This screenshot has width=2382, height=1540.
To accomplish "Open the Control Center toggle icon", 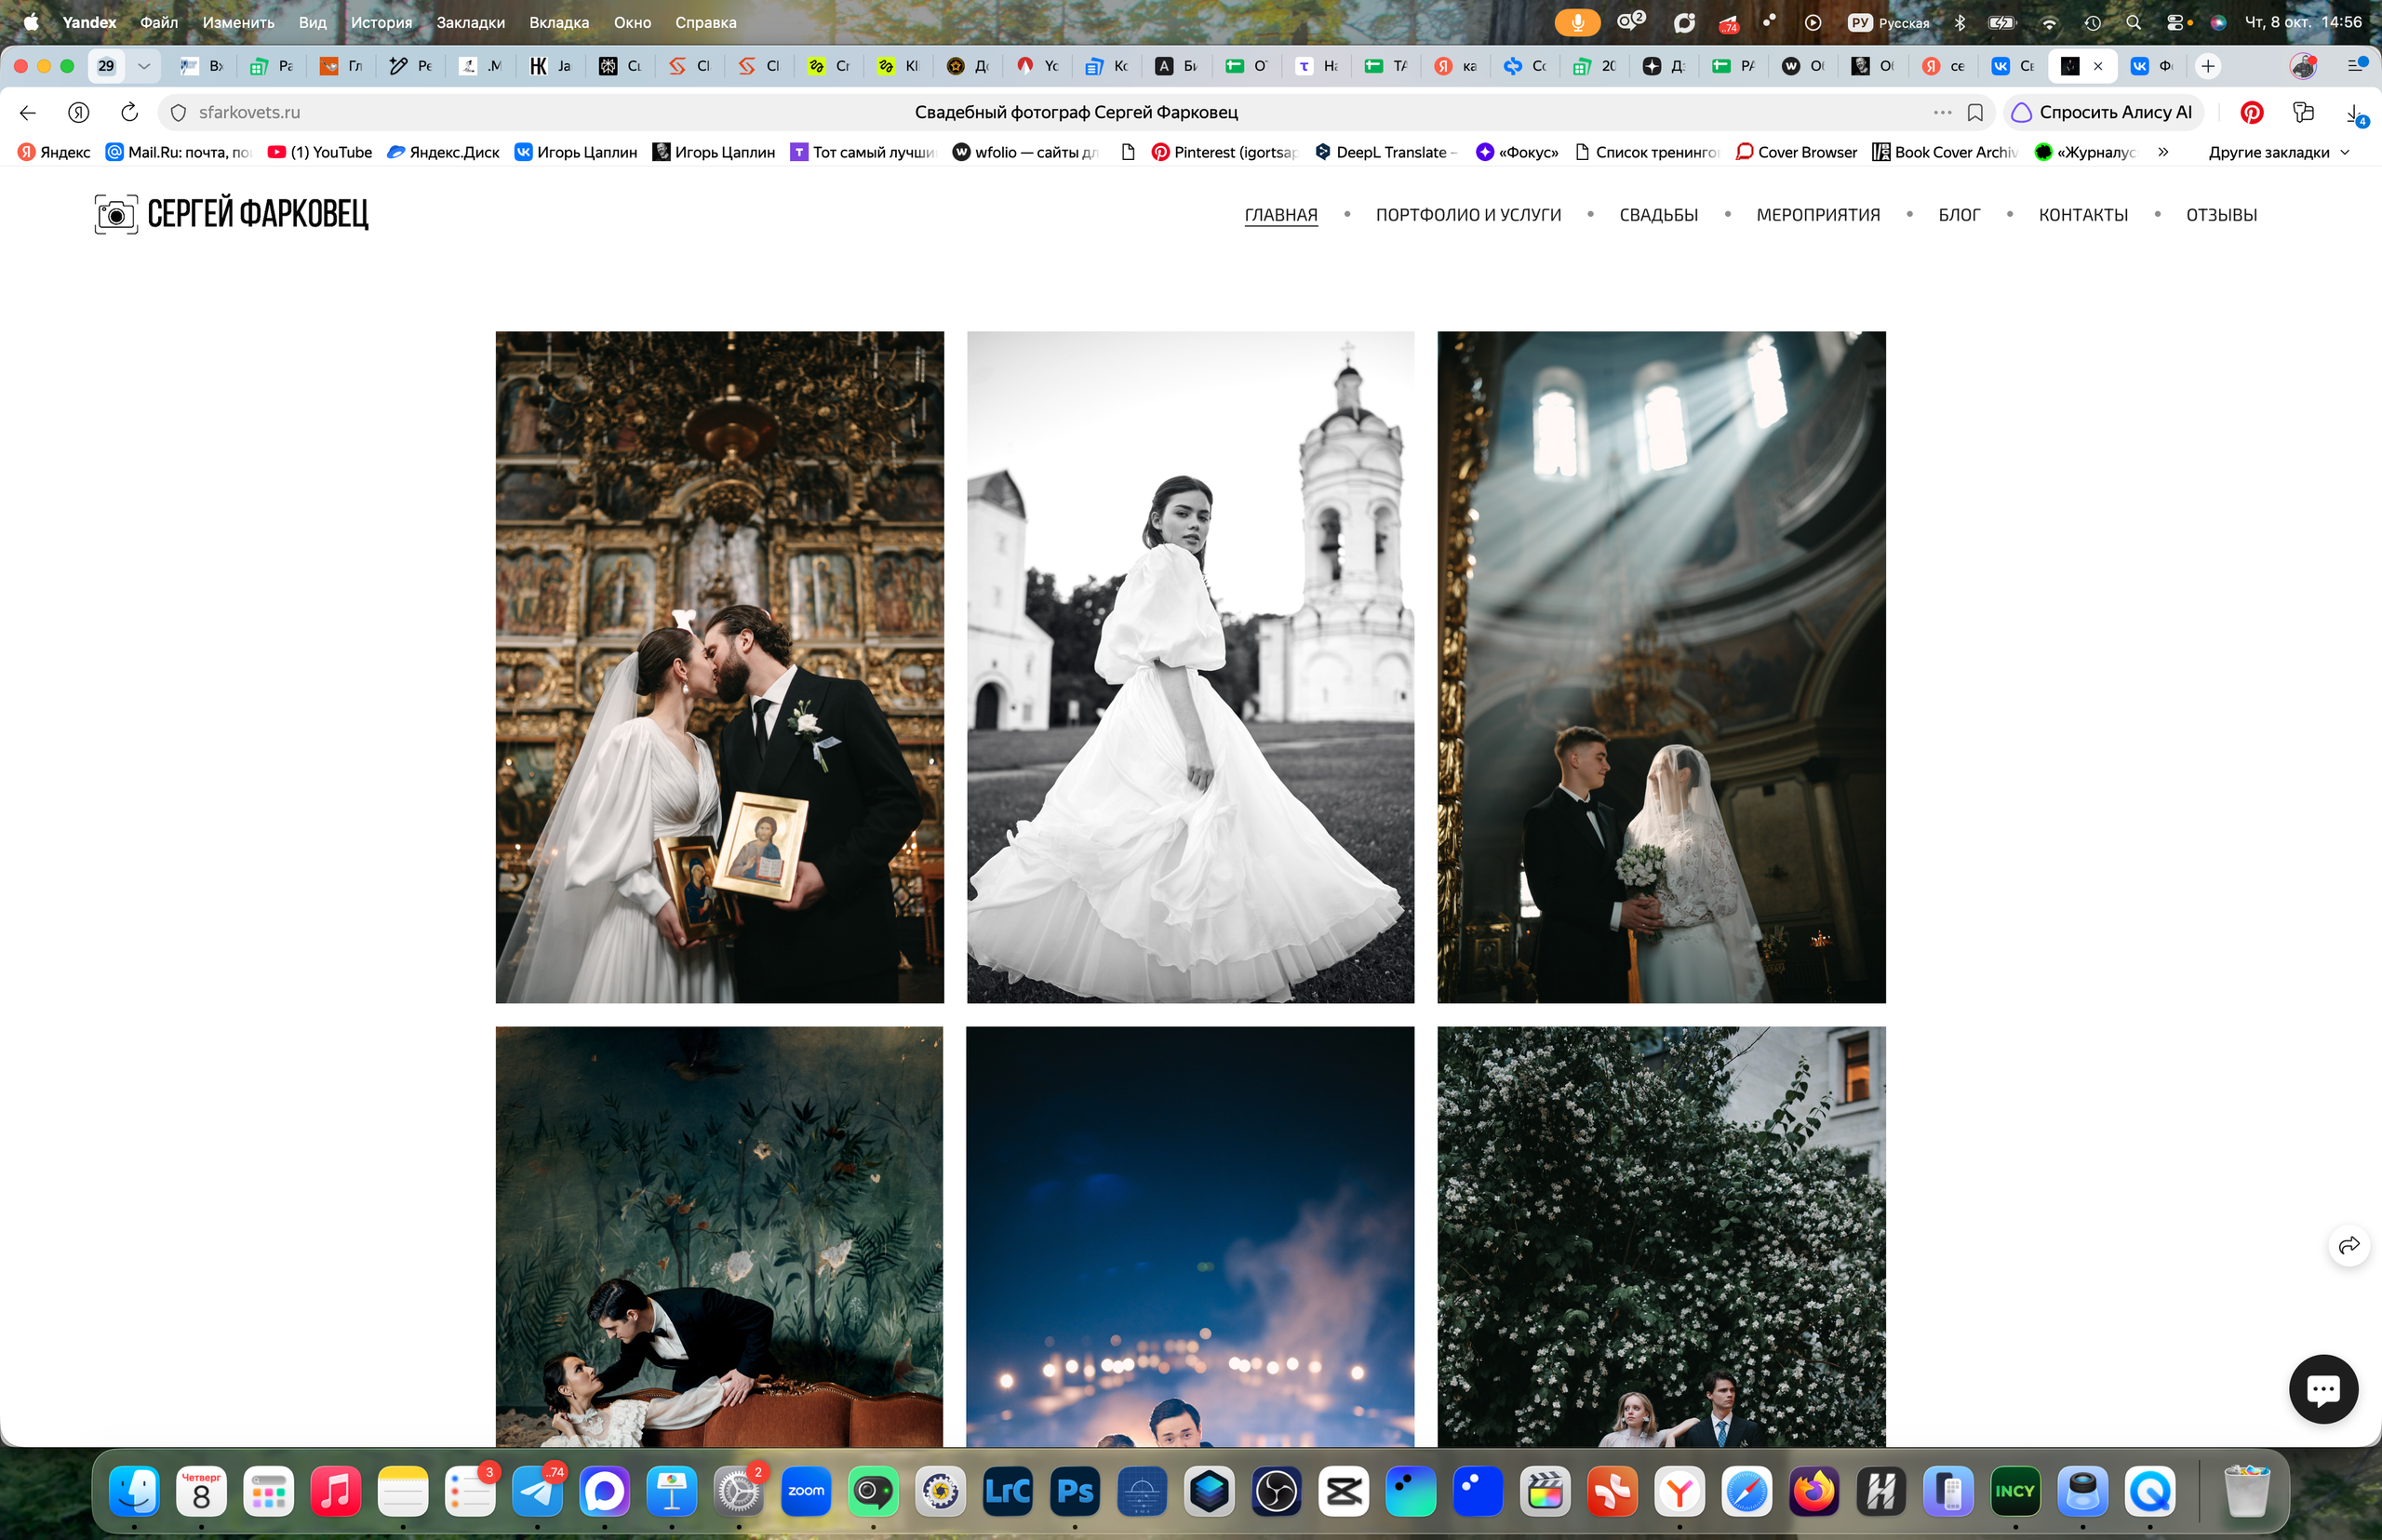I will coord(2175,22).
